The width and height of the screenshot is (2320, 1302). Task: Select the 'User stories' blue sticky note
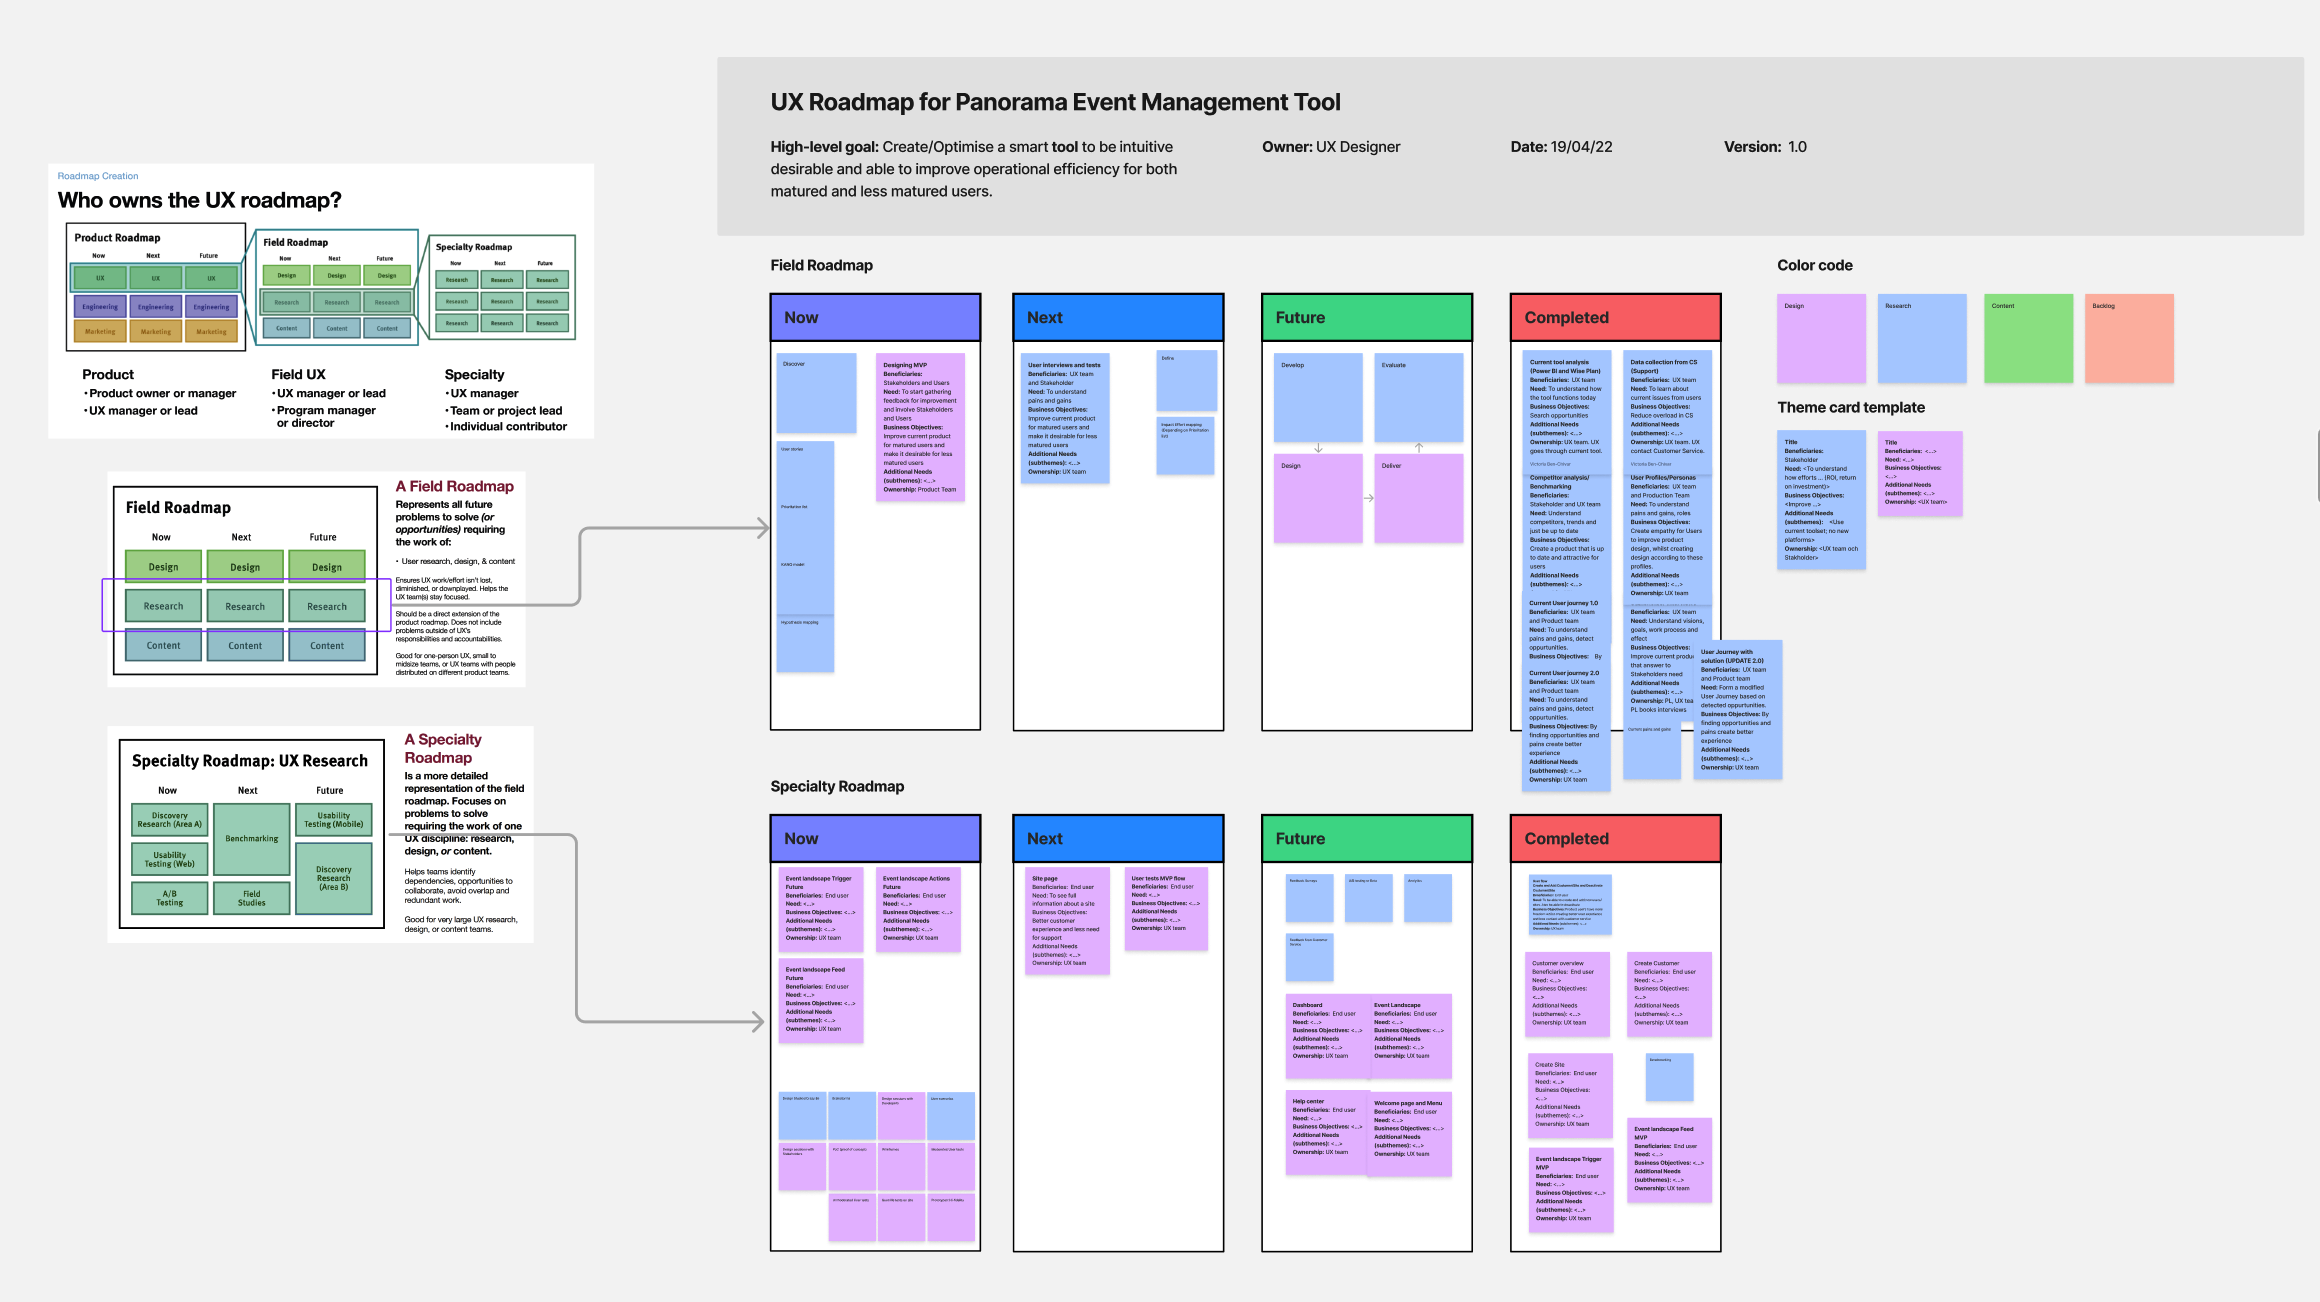tap(805, 470)
